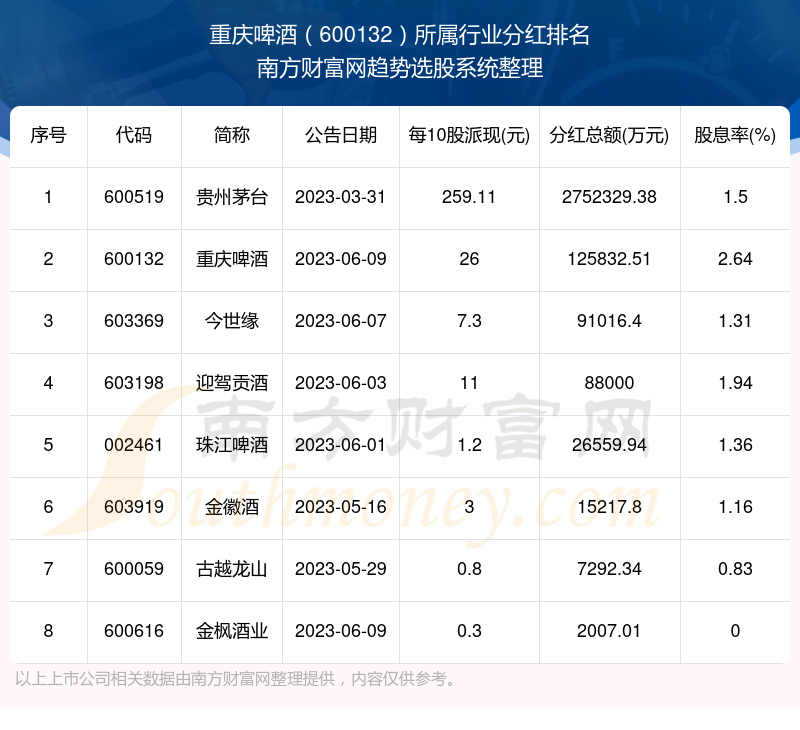Select the name 重庆啤酒 in the table
The height and width of the screenshot is (730, 800).
tap(232, 259)
